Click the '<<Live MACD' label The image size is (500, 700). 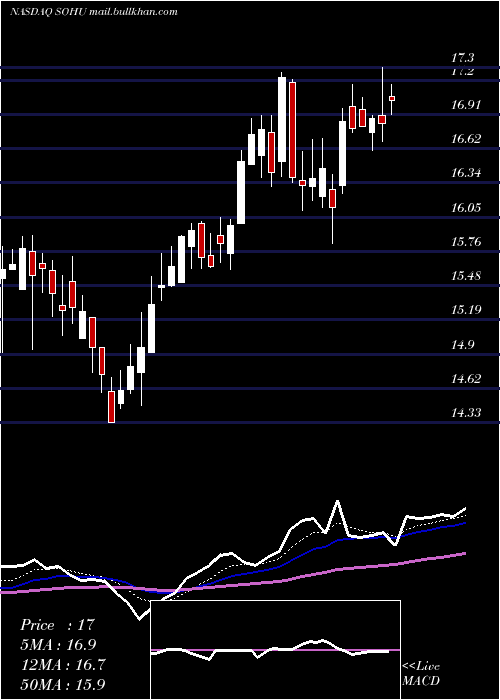421,674
